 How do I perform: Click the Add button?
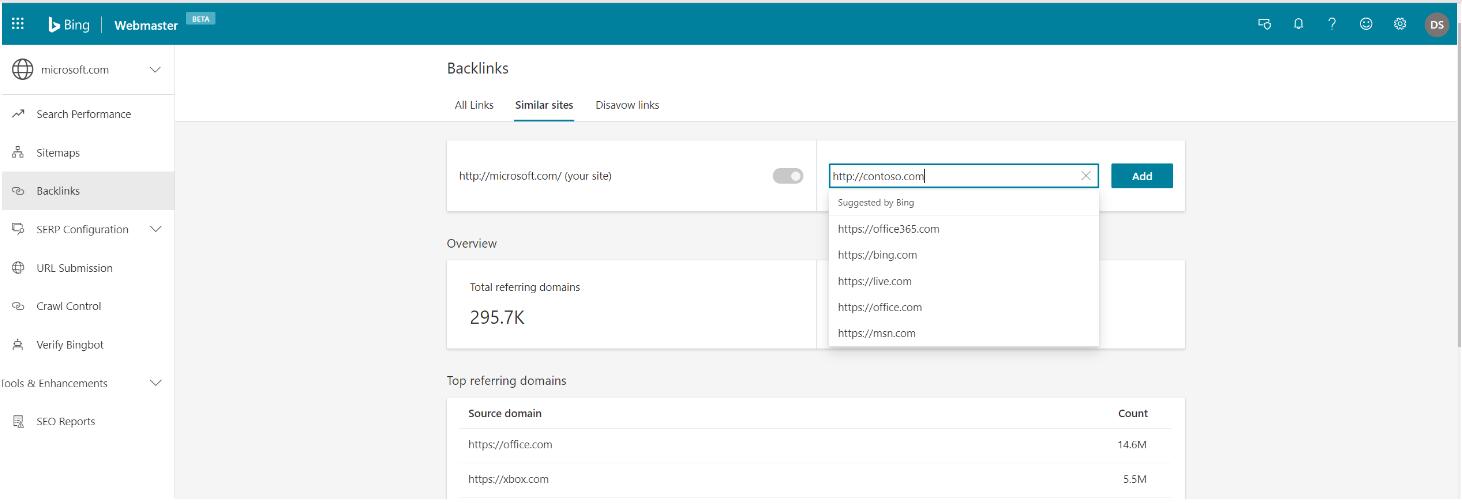pos(1142,176)
